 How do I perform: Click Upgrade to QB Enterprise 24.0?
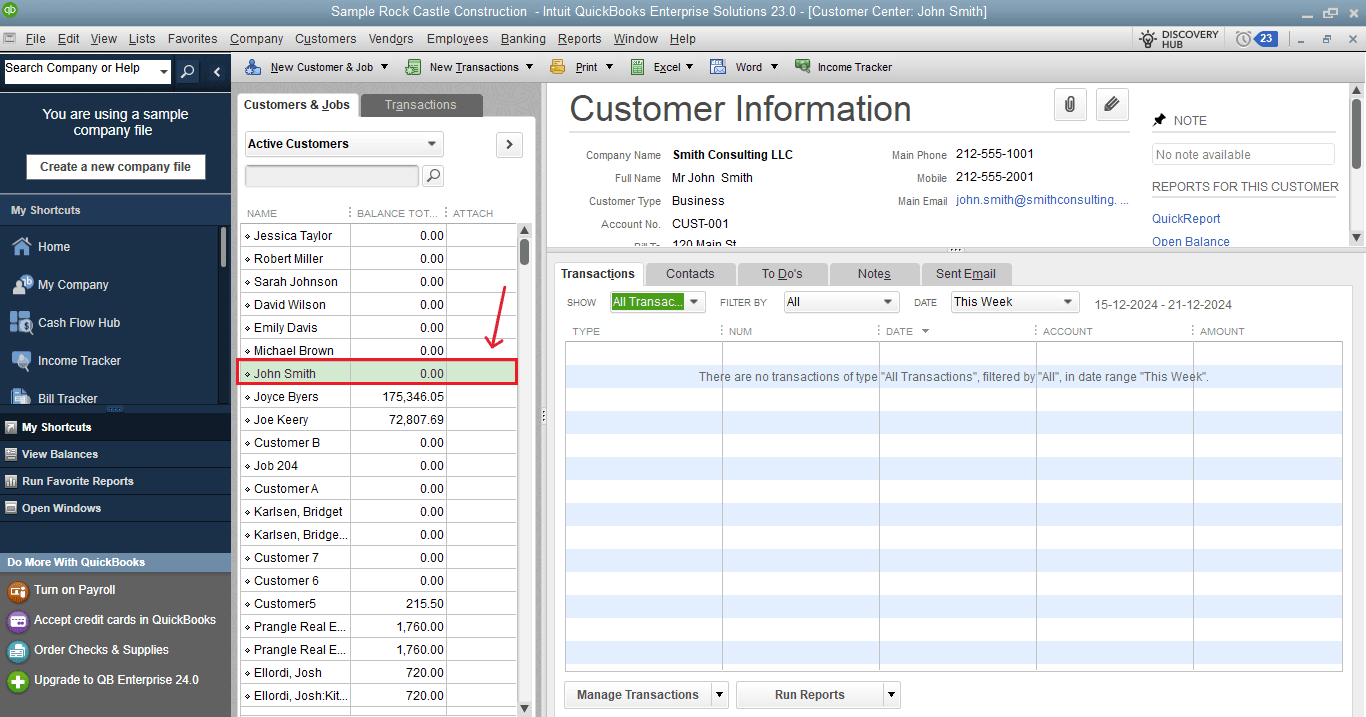point(116,680)
